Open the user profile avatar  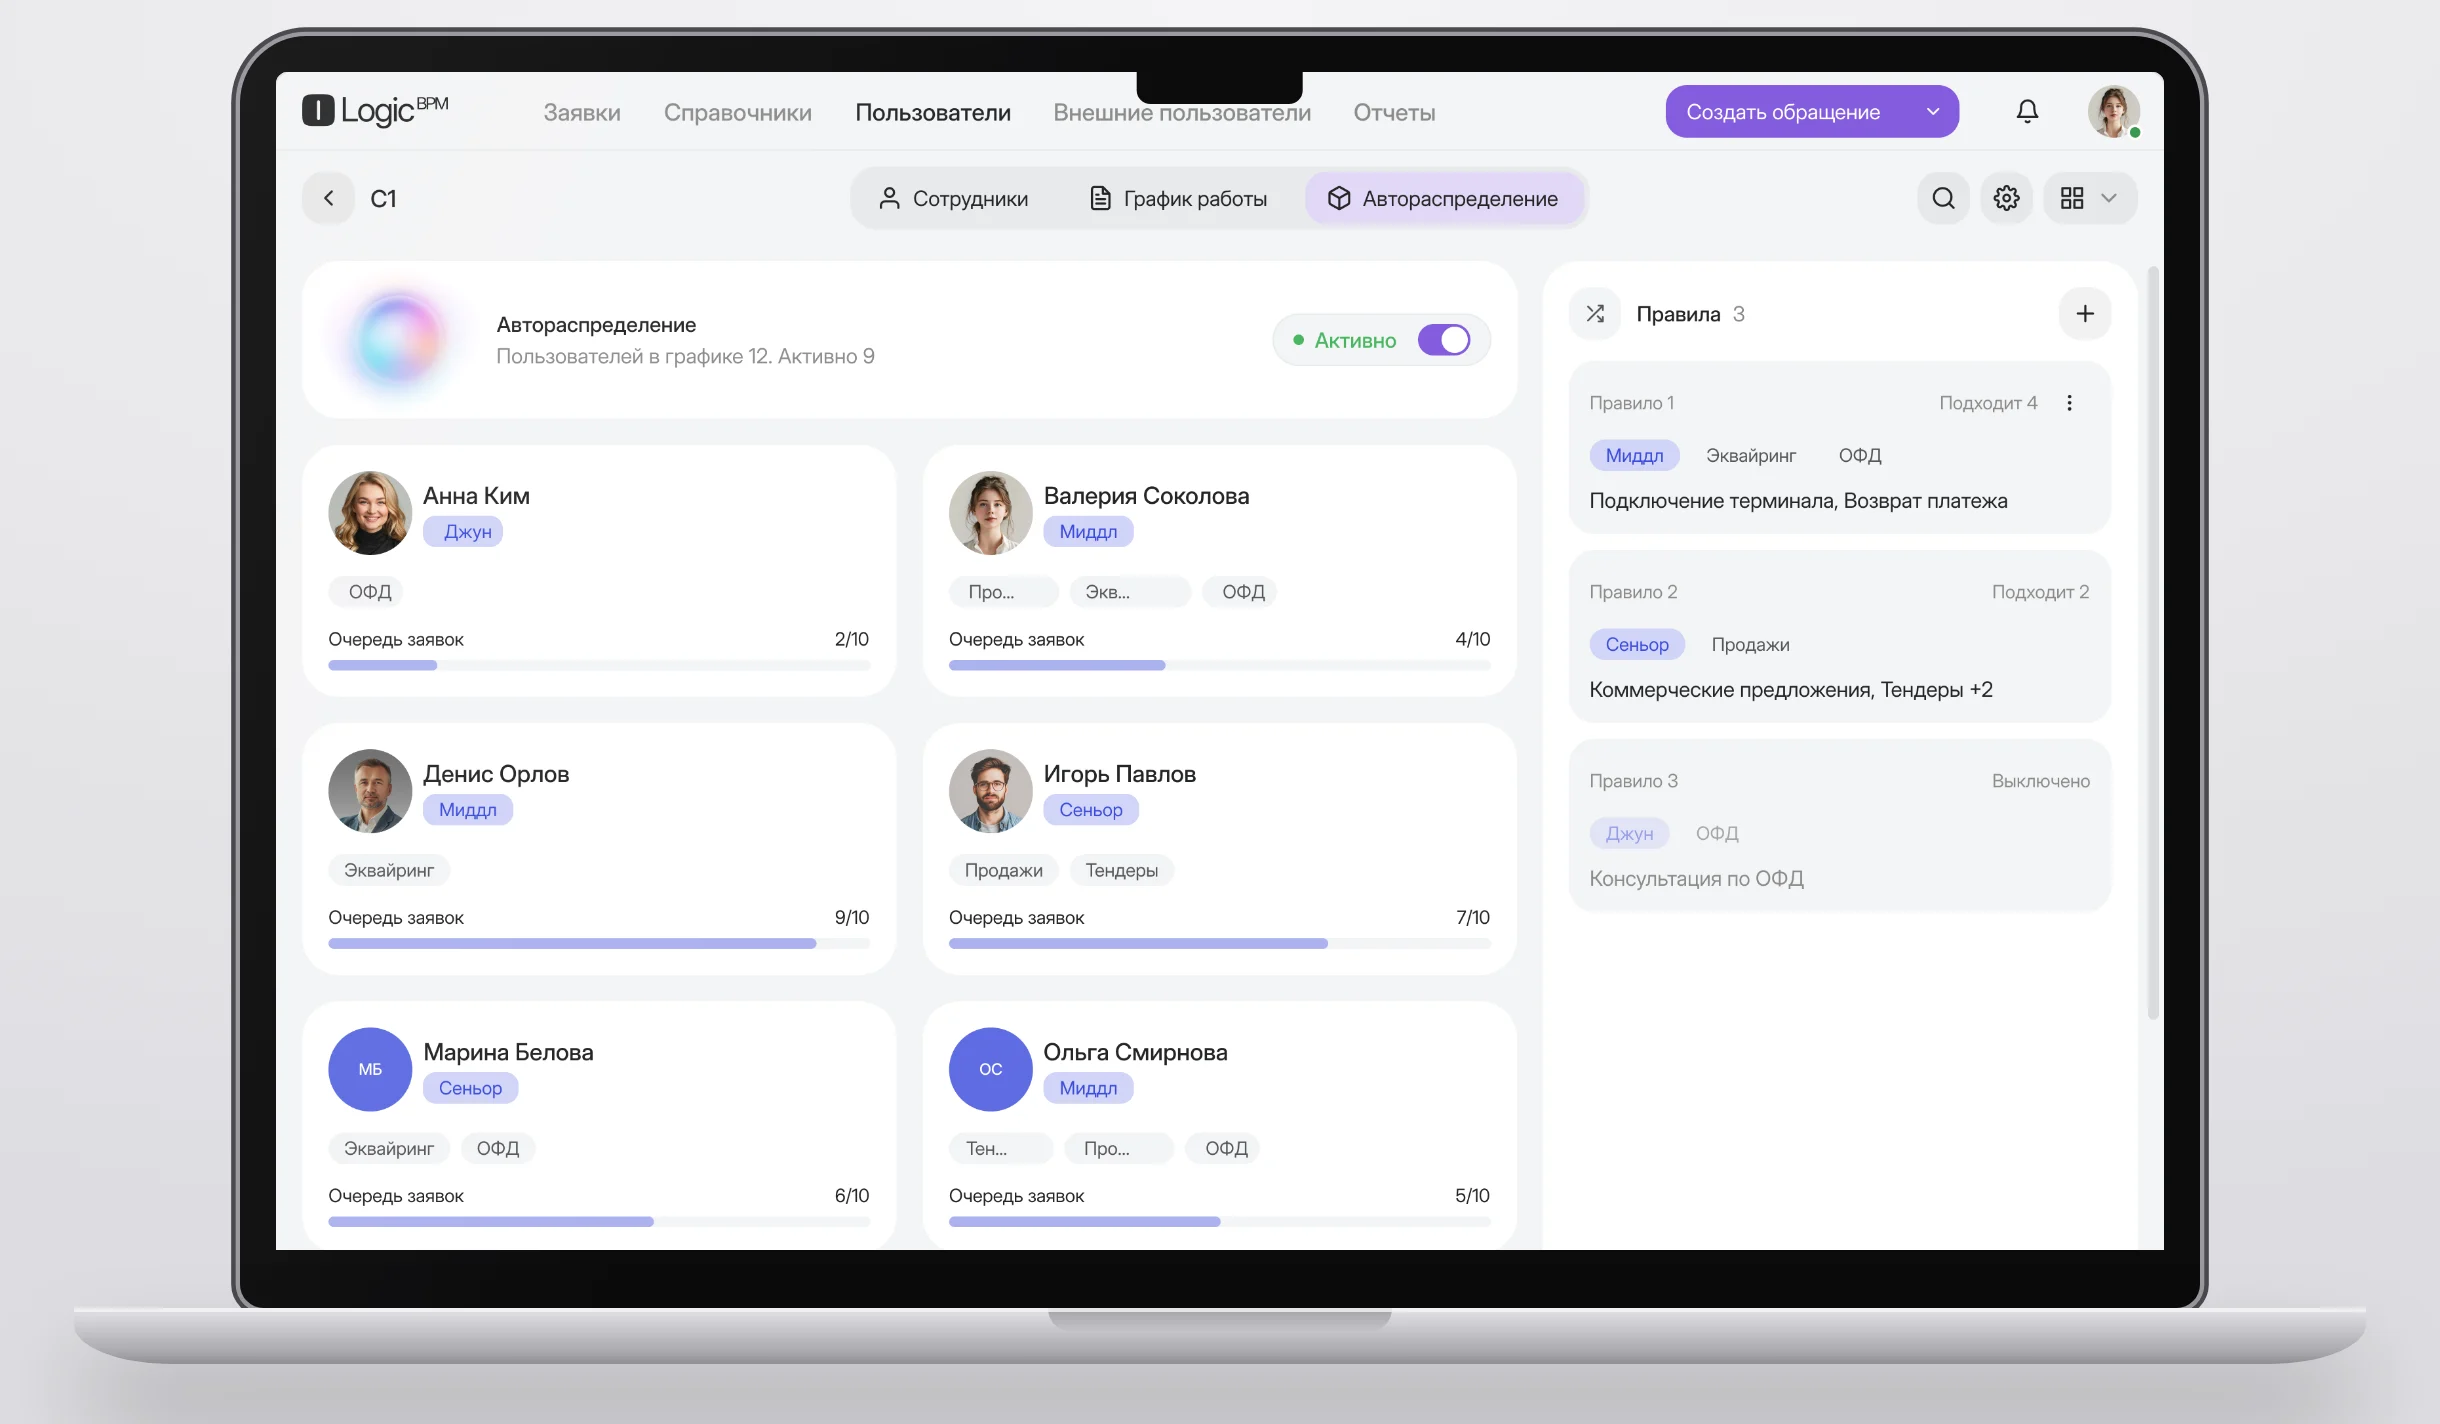coord(2113,111)
